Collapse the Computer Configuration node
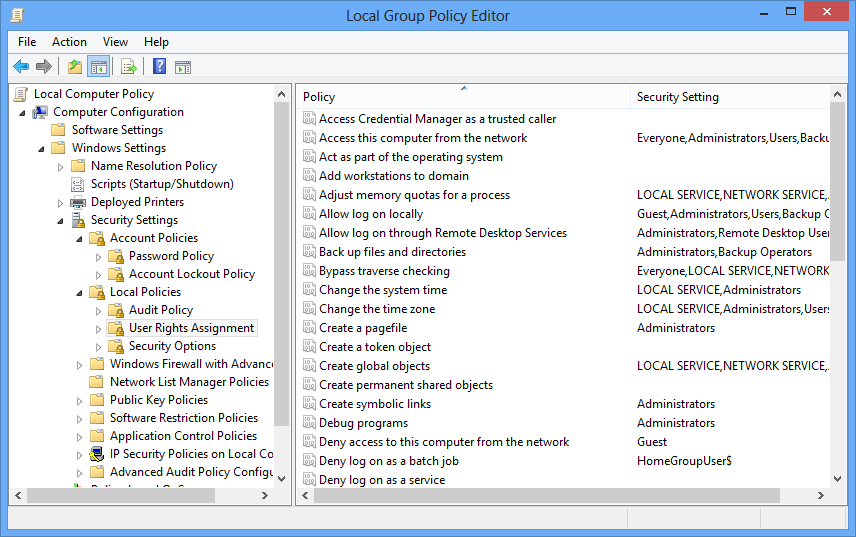Viewport: 856px width, 537px height. pos(22,112)
